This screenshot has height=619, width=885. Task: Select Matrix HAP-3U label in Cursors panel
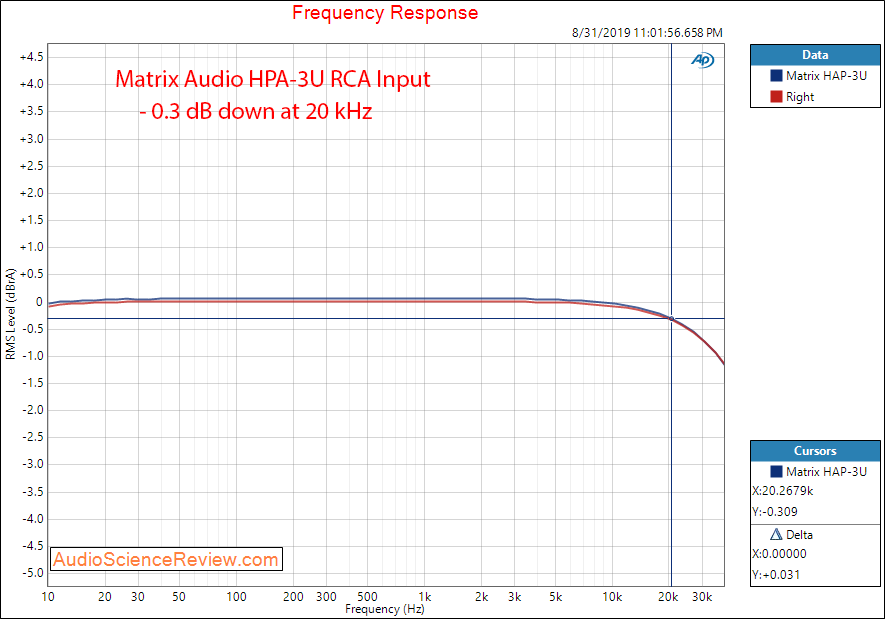click(826, 472)
